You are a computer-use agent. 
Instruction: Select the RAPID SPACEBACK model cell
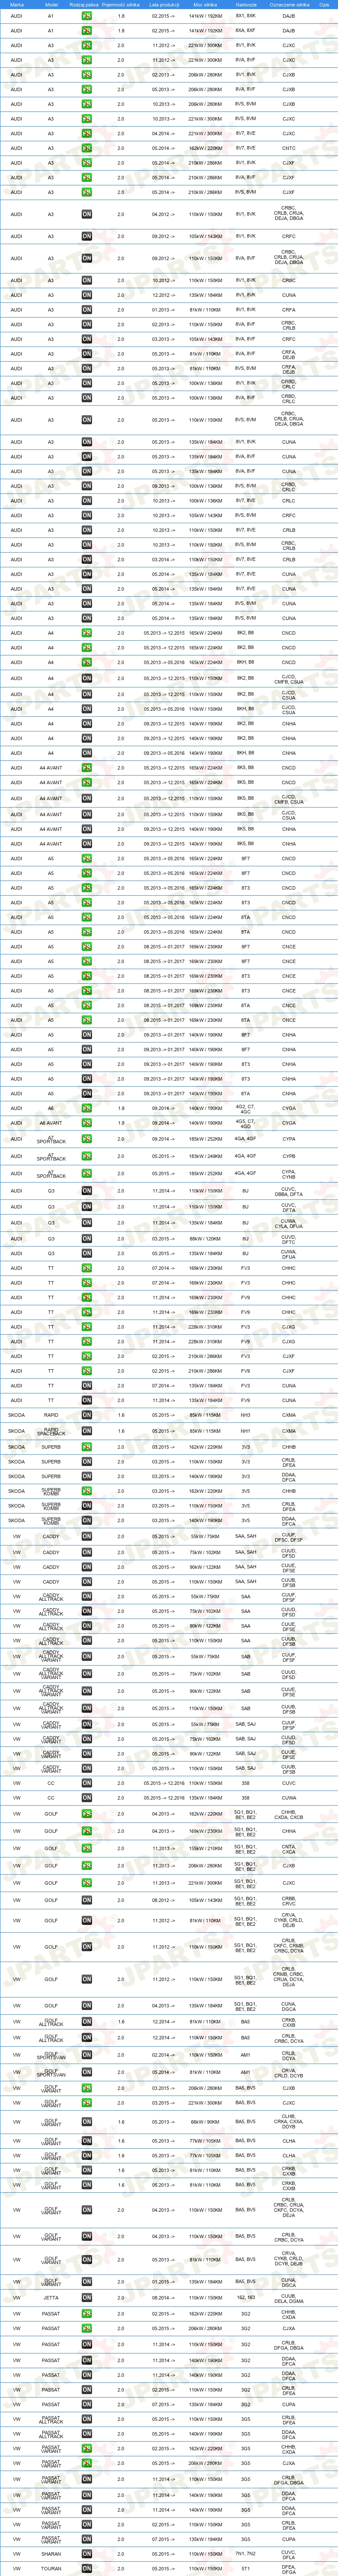[x=51, y=1431]
